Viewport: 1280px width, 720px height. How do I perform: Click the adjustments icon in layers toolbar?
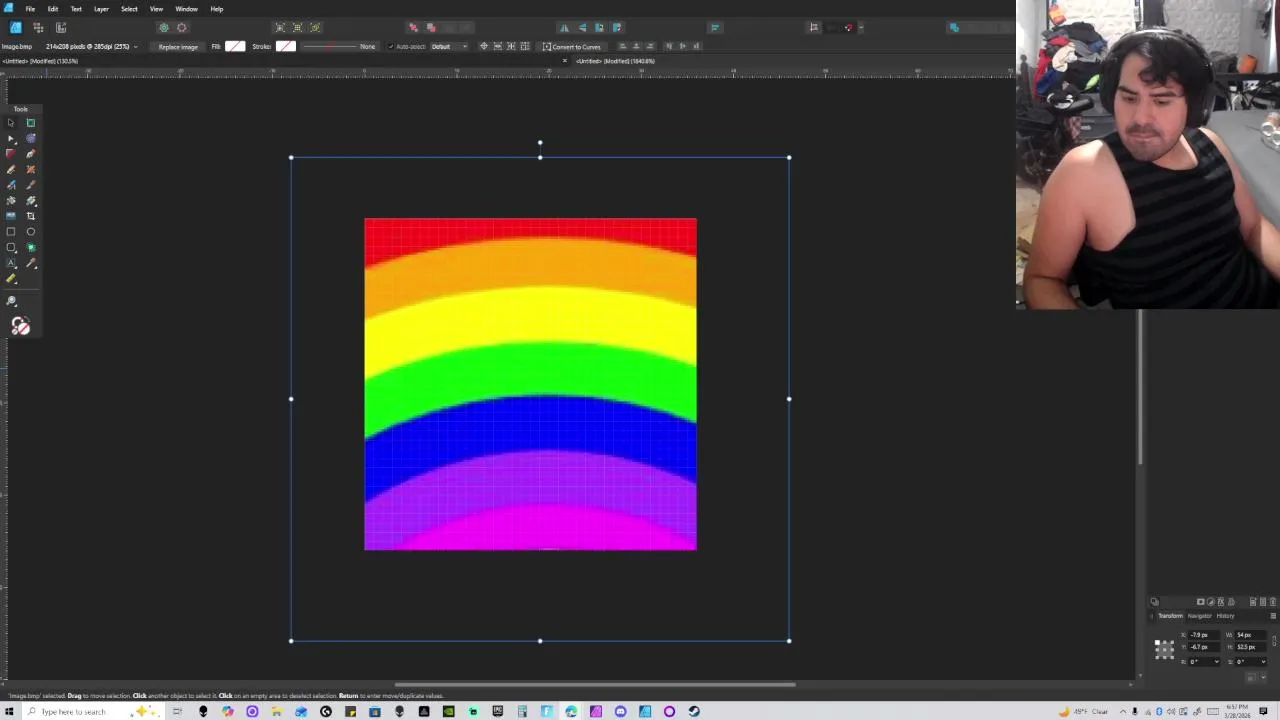pos(1211,601)
